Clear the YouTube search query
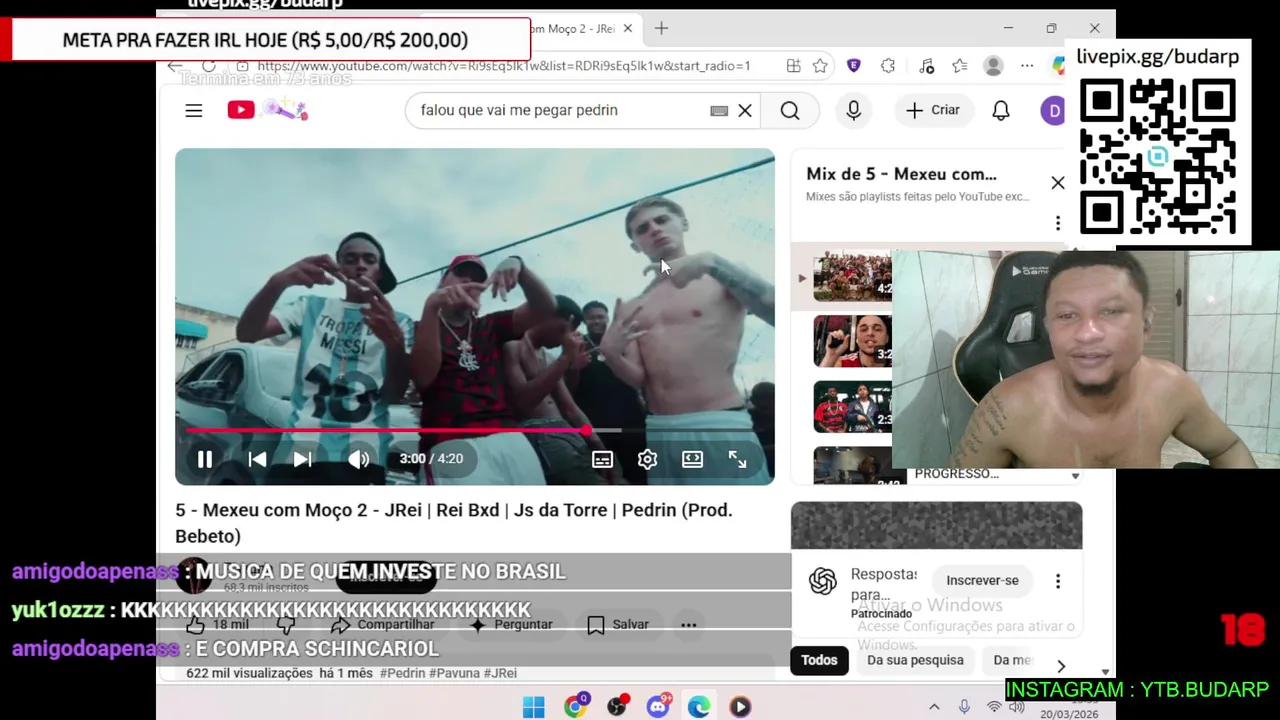 coord(745,110)
